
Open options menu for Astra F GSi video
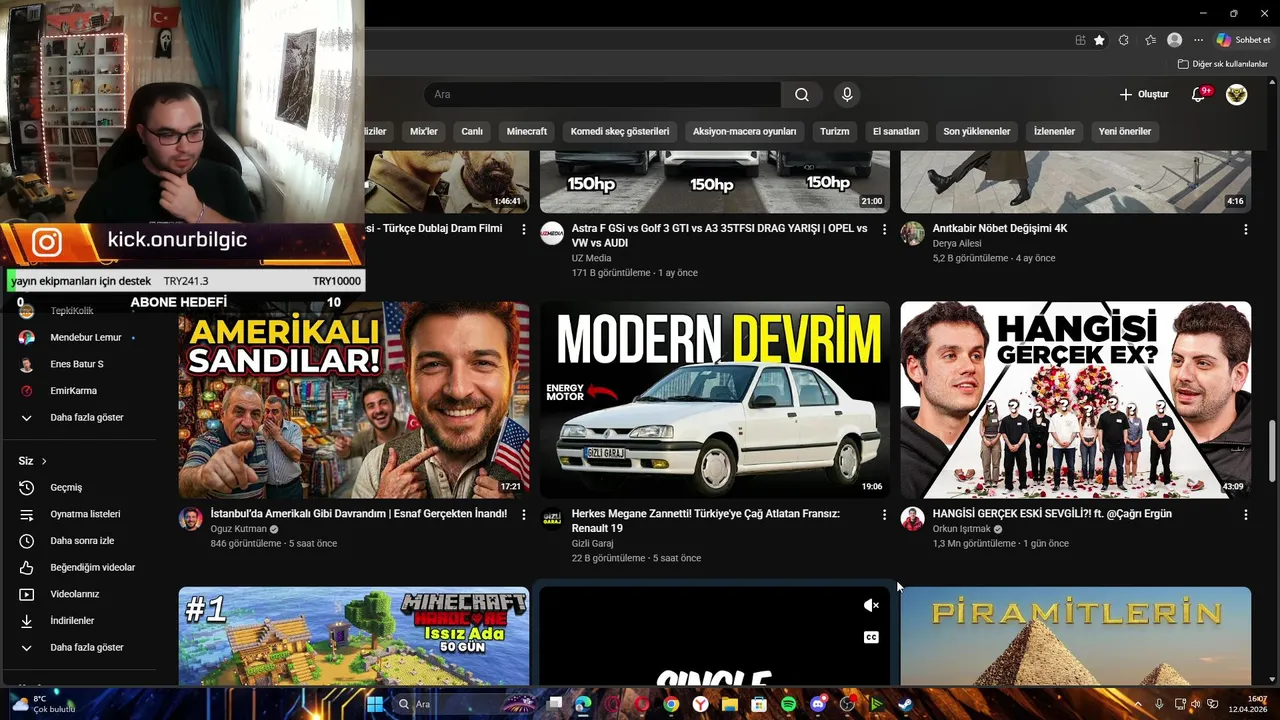(x=884, y=229)
